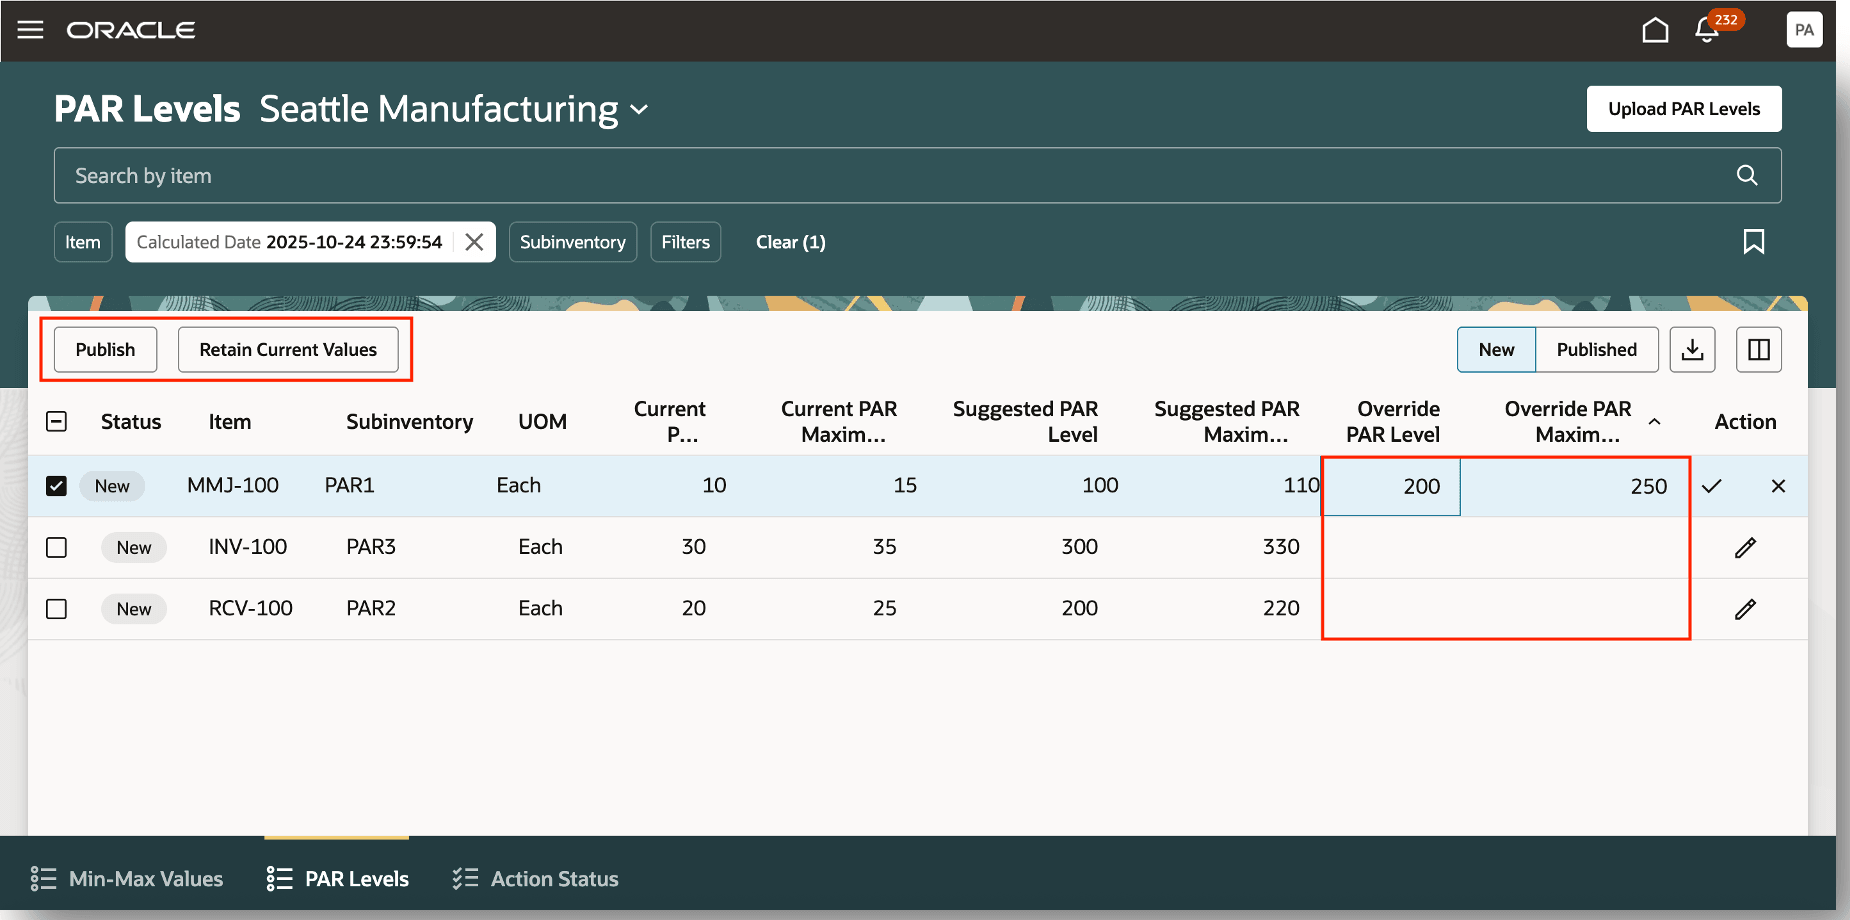Cancel edit X for MMJ-100 row
The height and width of the screenshot is (920, 1850).
(1778, 486)
